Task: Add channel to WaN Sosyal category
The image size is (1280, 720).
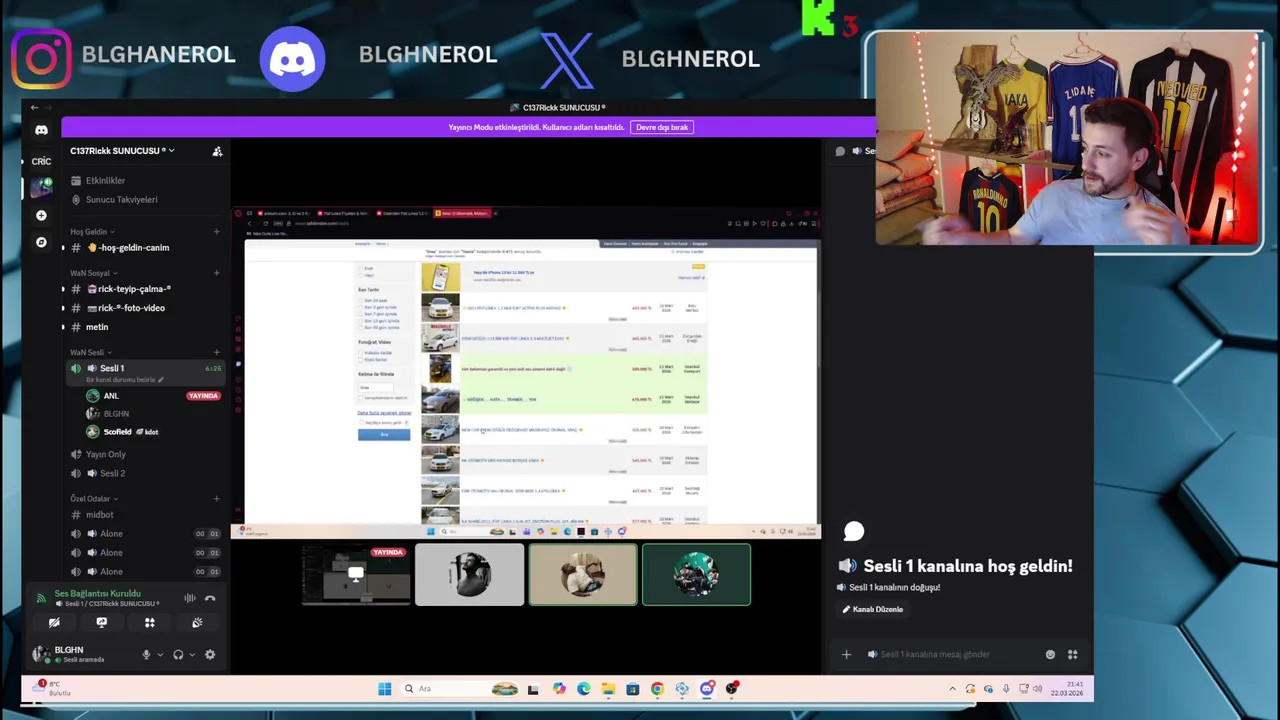Action: click(x=216, y=273)
